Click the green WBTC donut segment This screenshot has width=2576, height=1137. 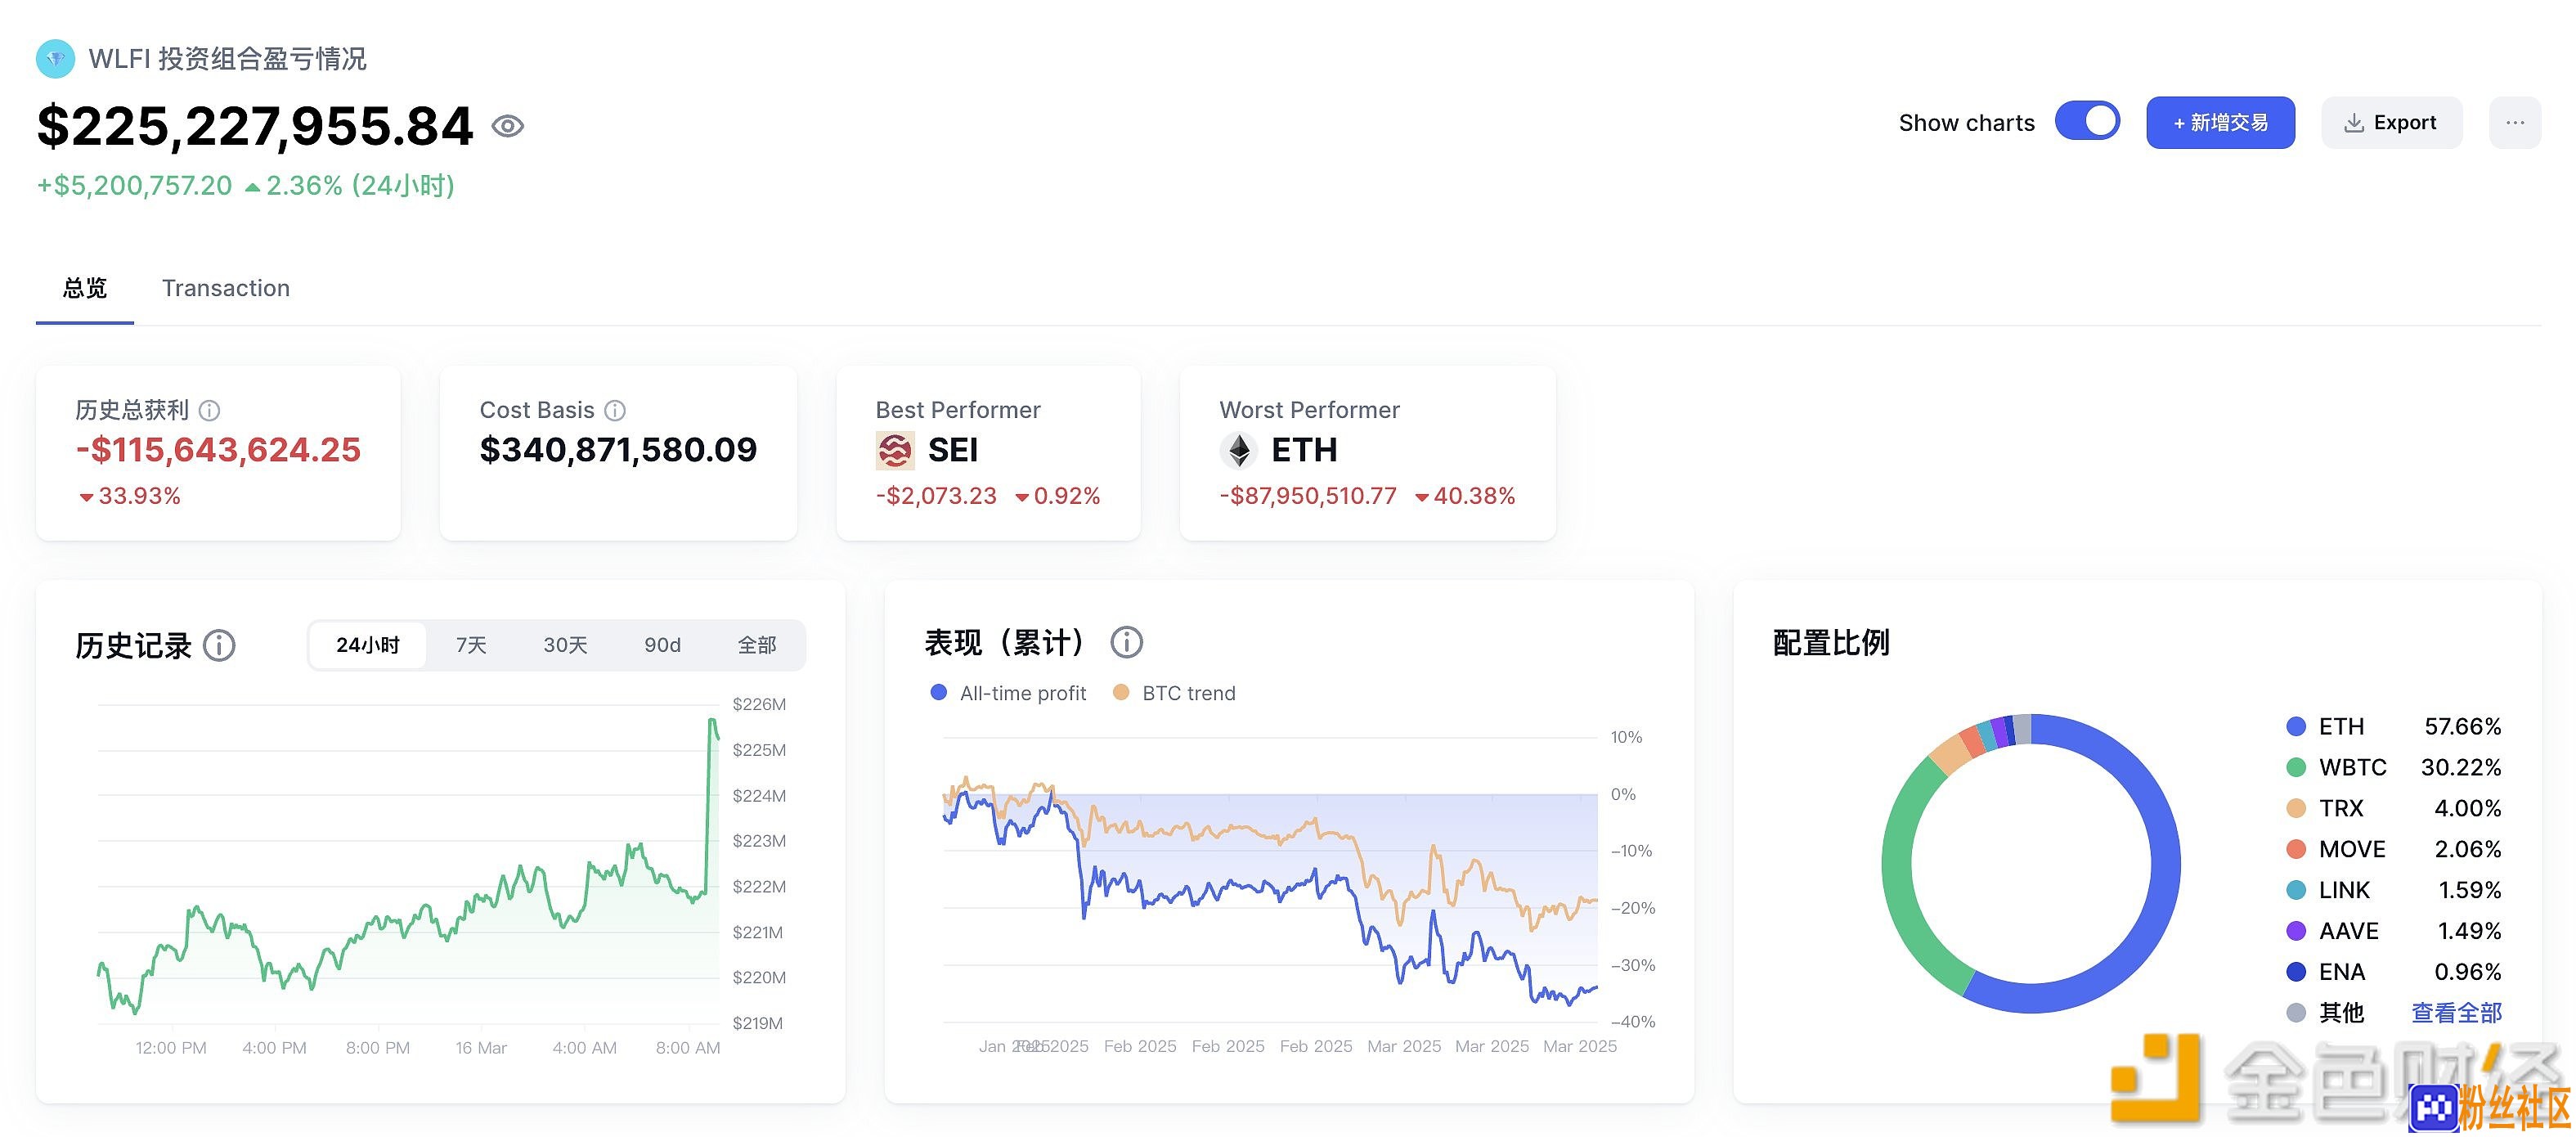pos(1900,880)
